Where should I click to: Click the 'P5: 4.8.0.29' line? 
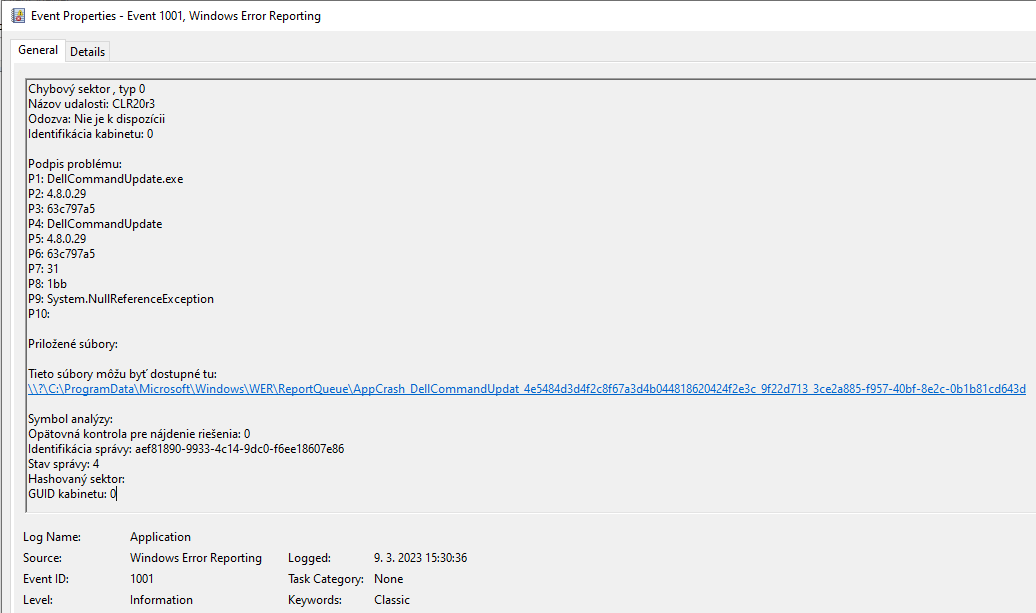57,239
